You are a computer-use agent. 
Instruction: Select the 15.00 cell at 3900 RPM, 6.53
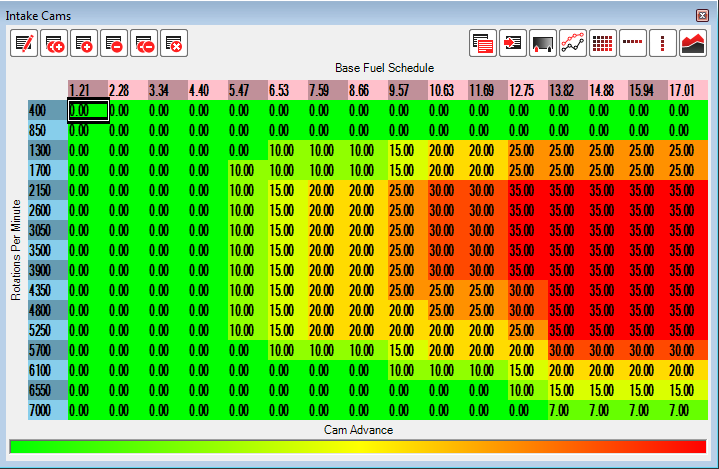[288, 270]
